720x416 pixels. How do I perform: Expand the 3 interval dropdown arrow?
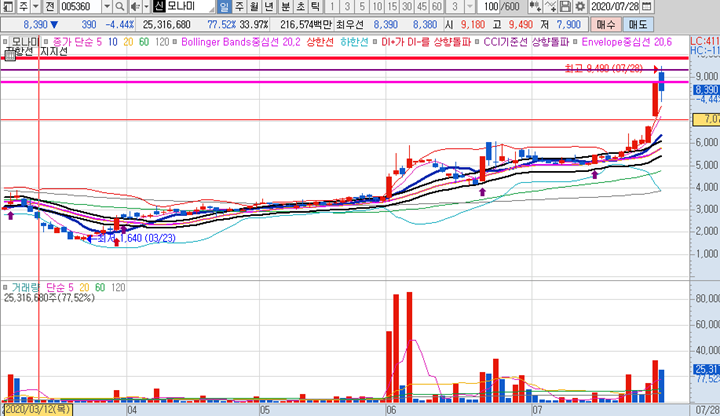click(470, 6)
